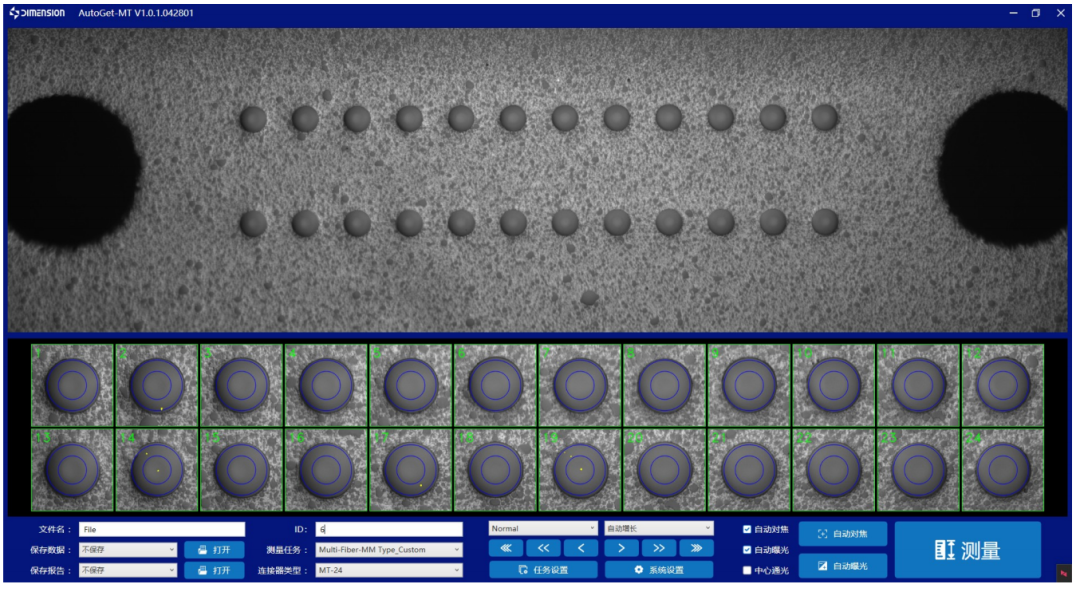Expand the 保存数据 dropdown
This screenshot has width=1080, height=592.
pyautogui.click(x=127, y=549)
